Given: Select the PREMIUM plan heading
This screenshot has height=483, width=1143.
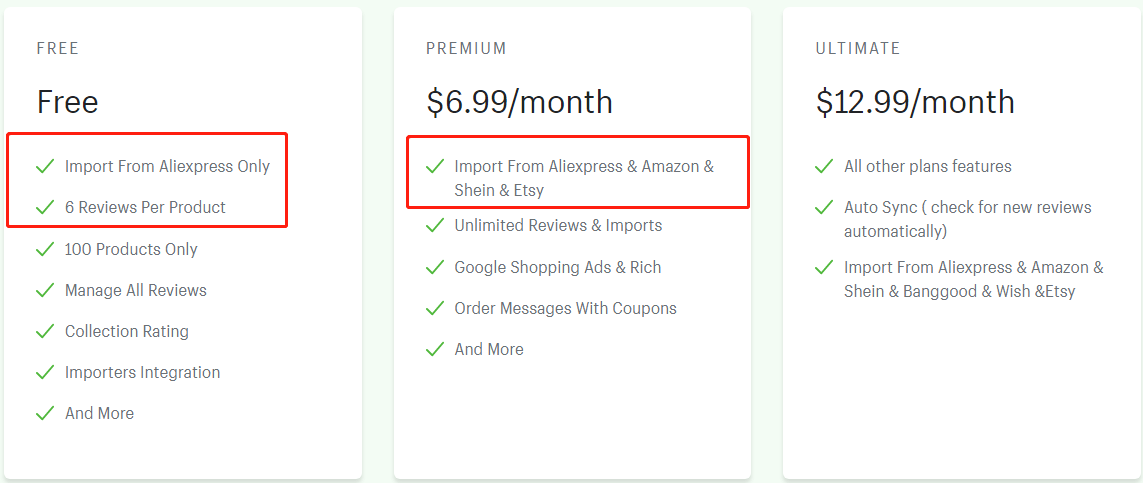Looking at the screenshot, I should click(x=467, y=49).
